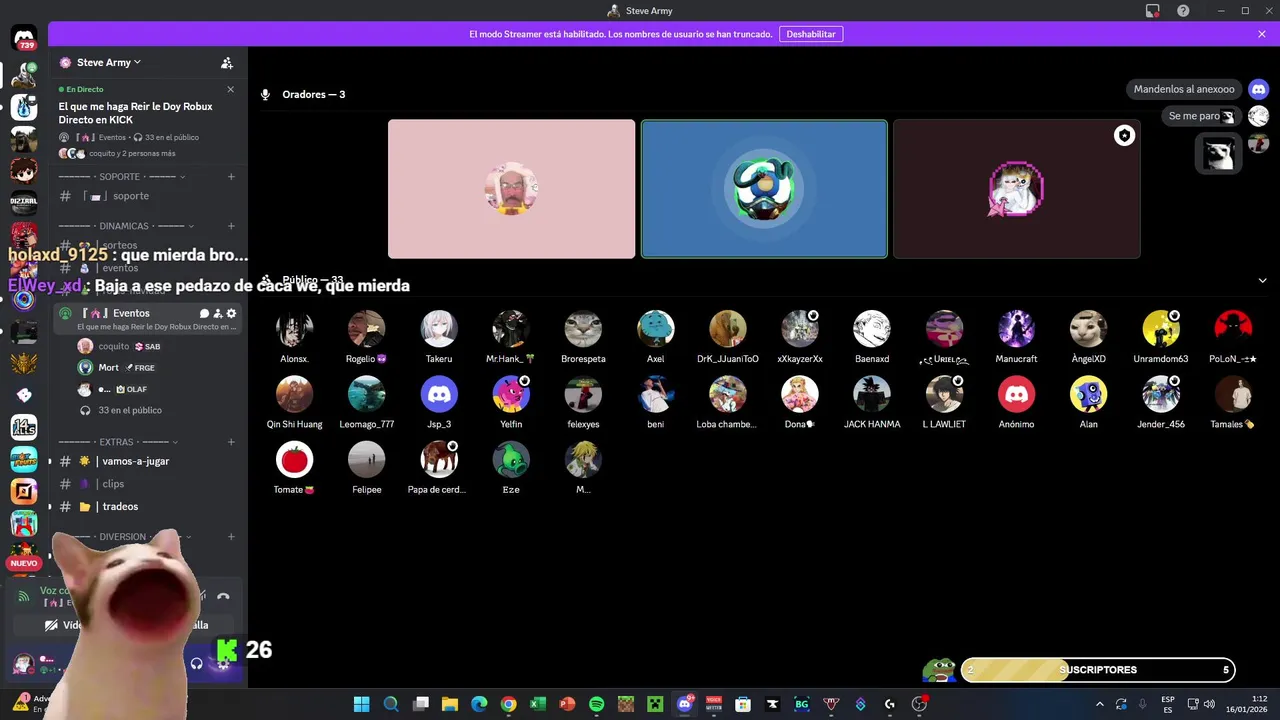Open the Mandenlos al anexooo chat message
This screenshot has height=720, width=1280.
pyautogui.click(x=1184, y=89)
